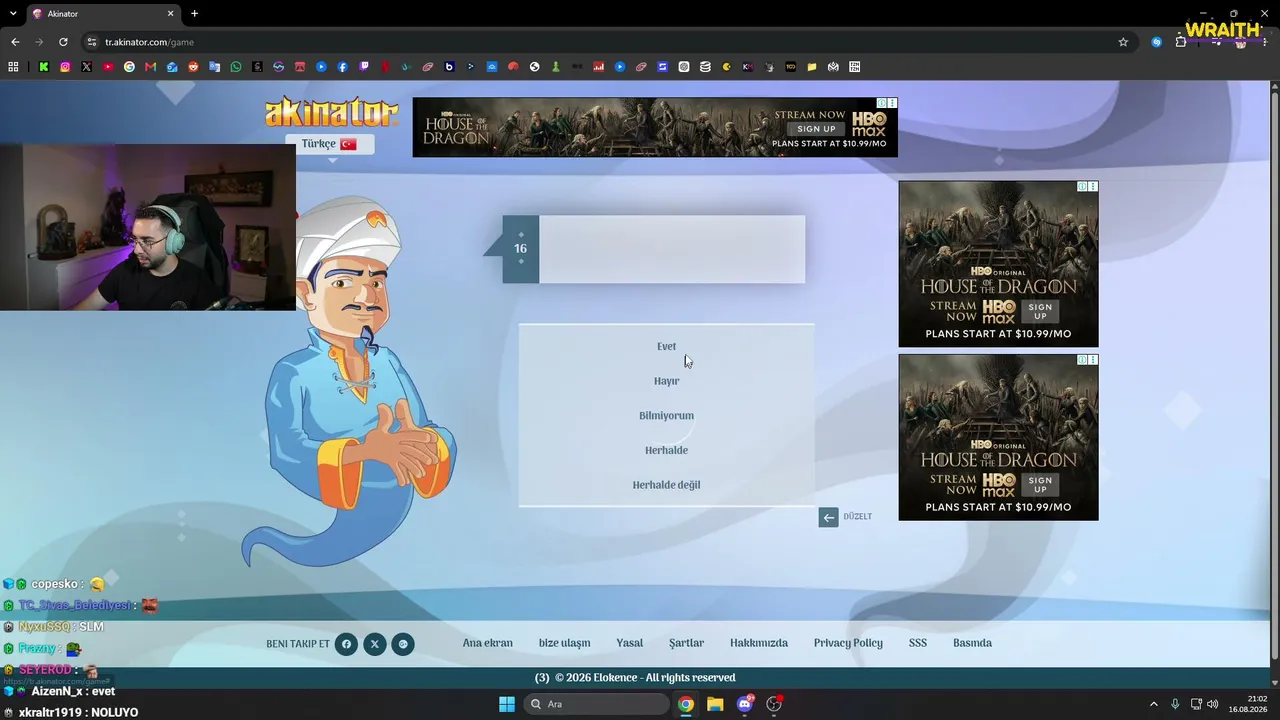Open Akinator's X follow icon
Viewport: 1280px width, 720px height.
pos(374,644)
